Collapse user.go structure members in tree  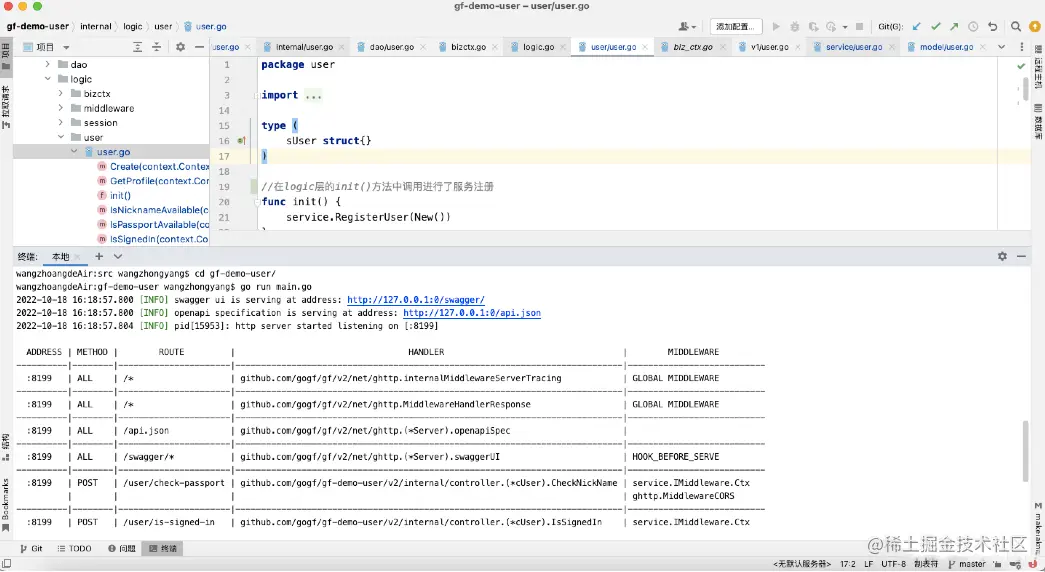click(x=74, y=152)
